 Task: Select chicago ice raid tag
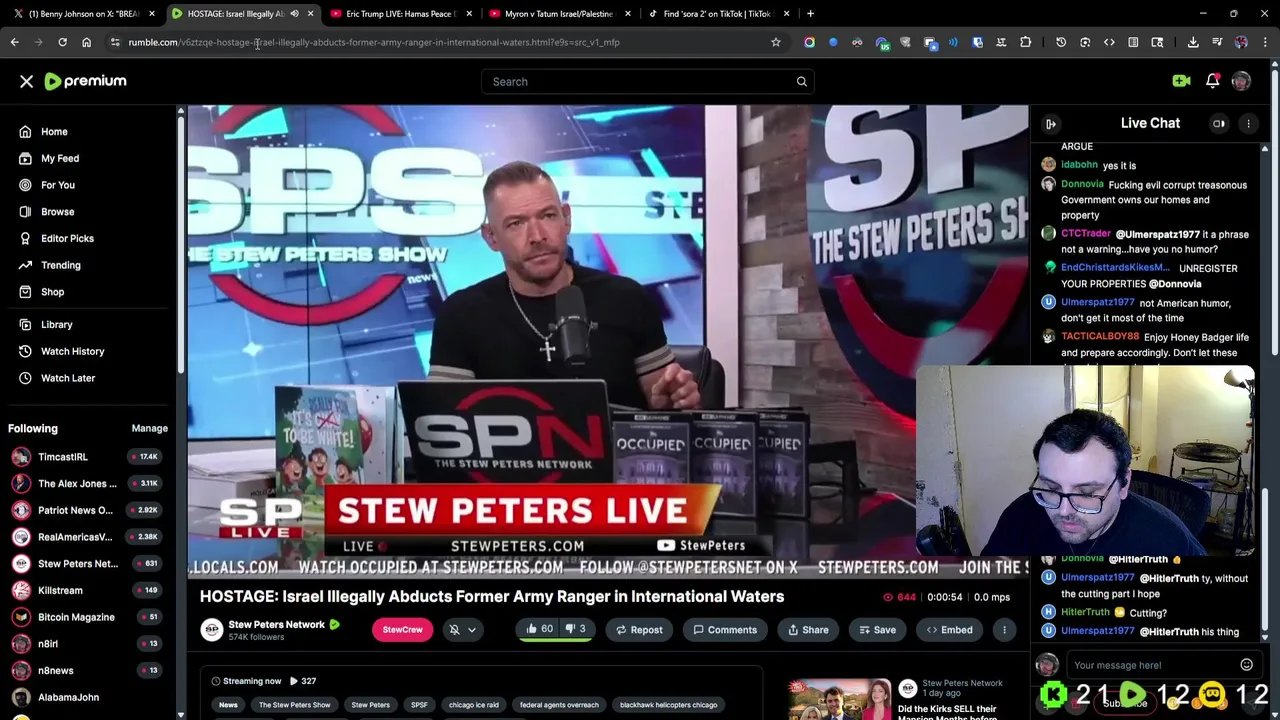tap(474, 705)
